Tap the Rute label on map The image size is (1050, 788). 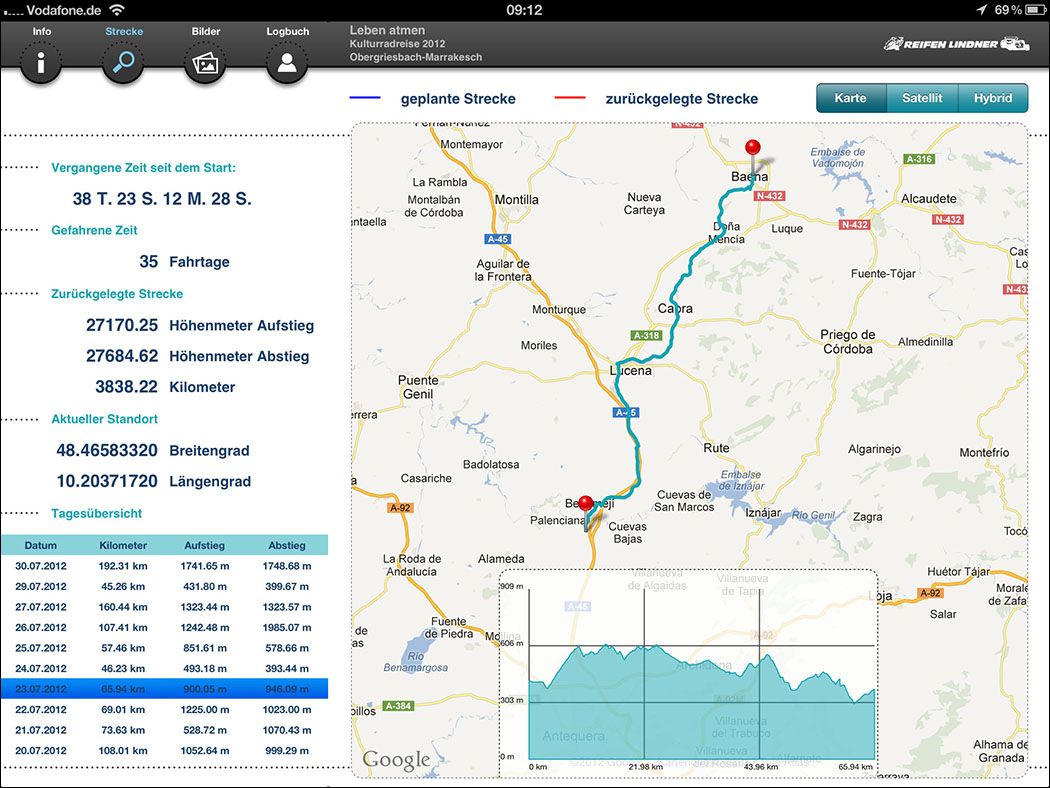(716, 448)
